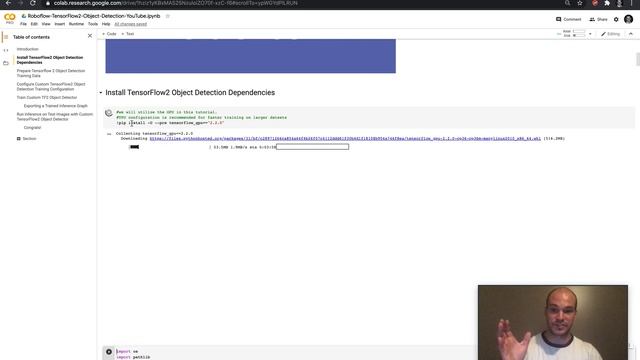This screenshot has width=640, height=360.
Task: Run the import os cell
Action: [109, 352]
